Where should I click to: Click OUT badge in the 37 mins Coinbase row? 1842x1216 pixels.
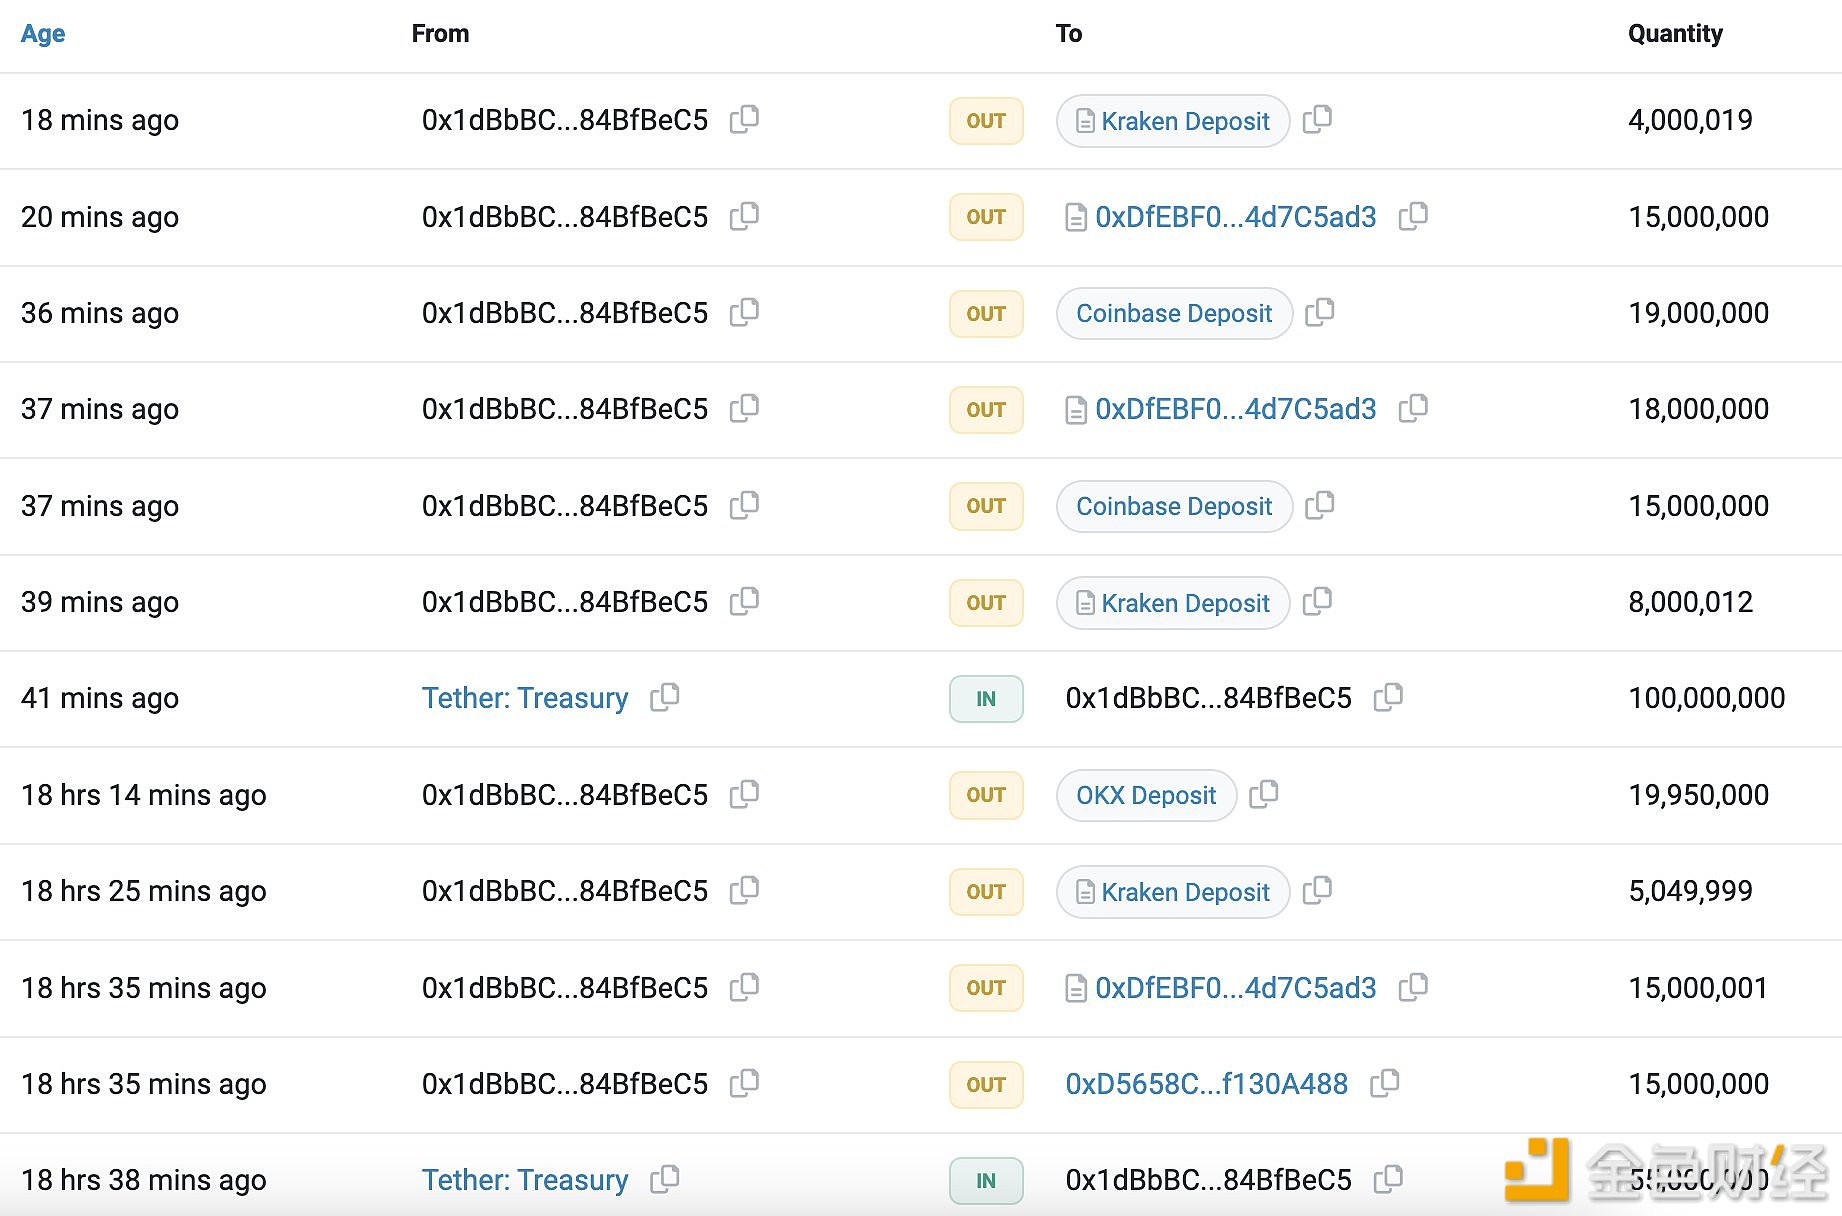tap(985, 506)
